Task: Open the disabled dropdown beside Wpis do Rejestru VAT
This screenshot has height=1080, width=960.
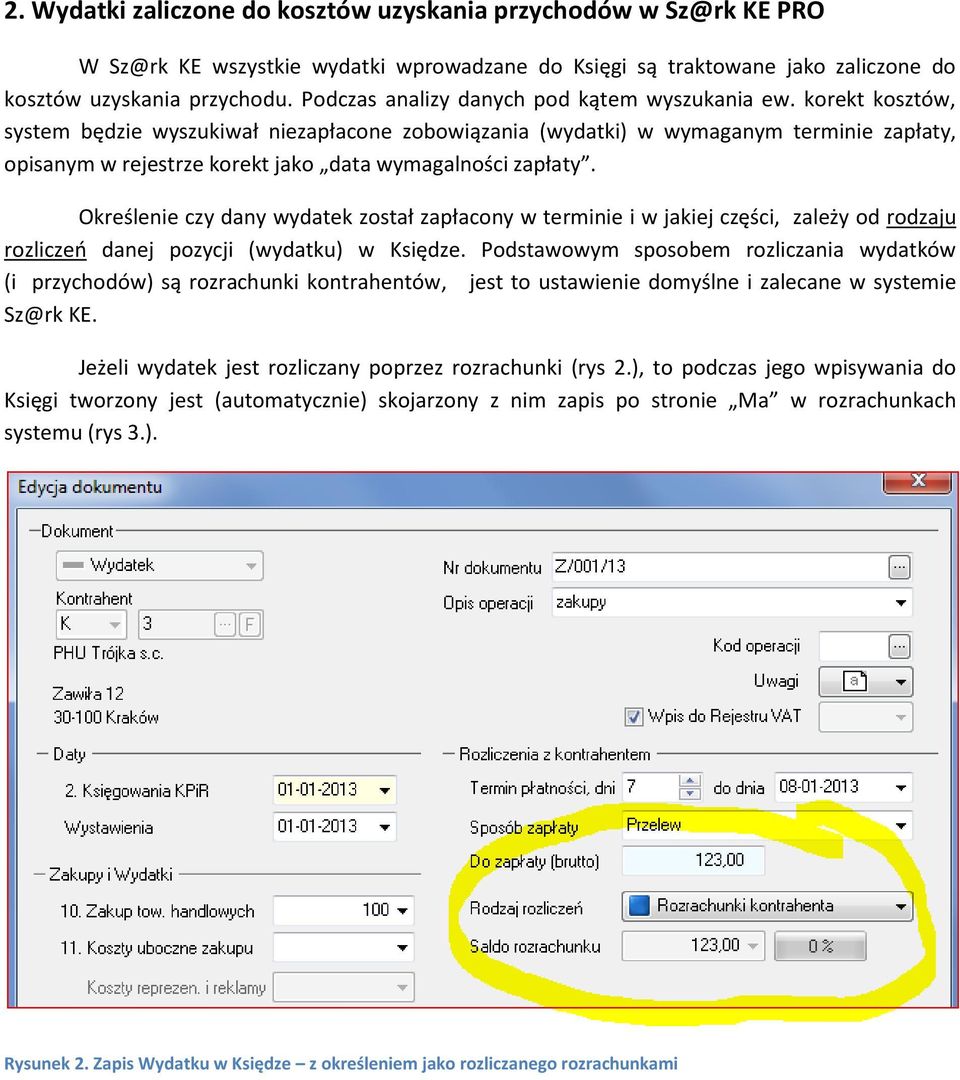Action: coord(866,717)
